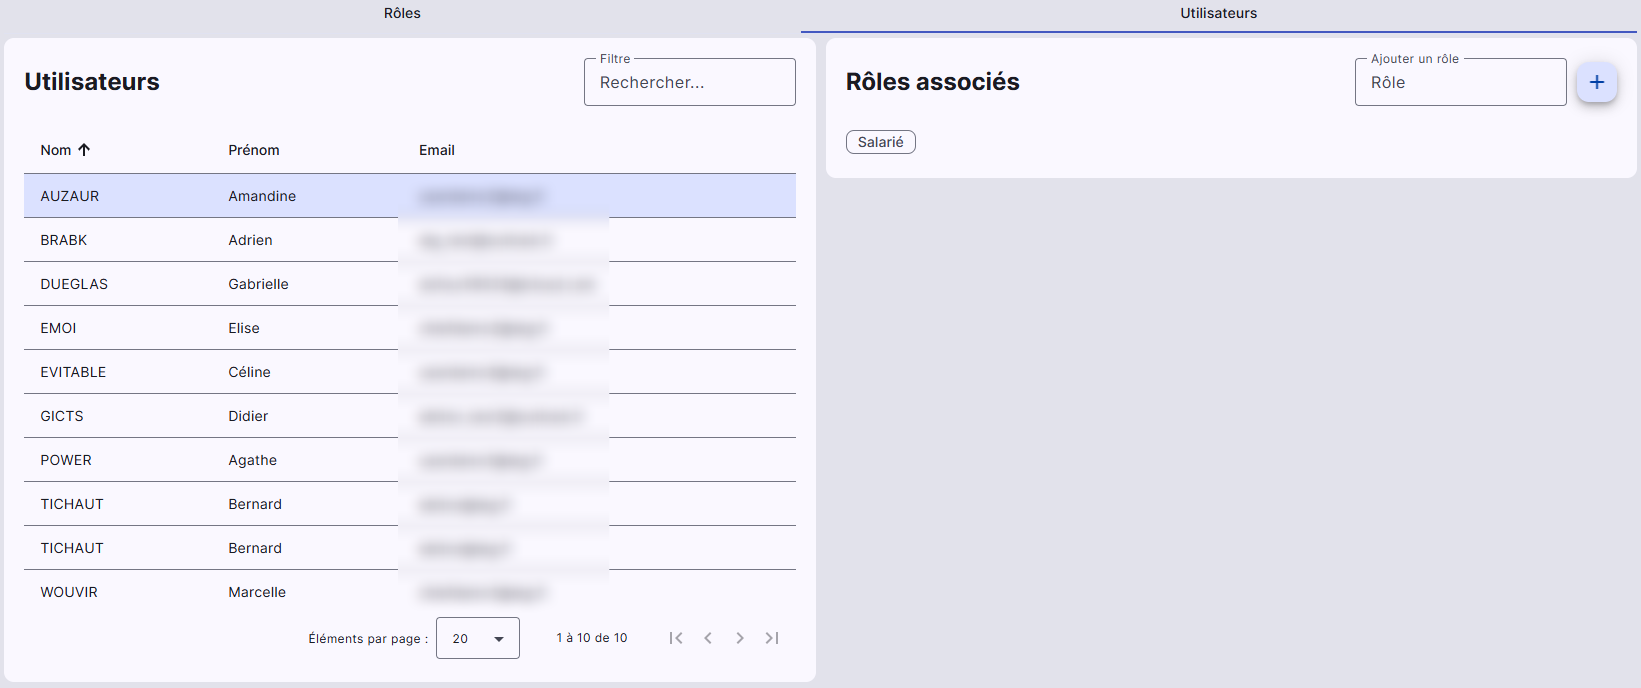1641x688 pixels.
Task: Switch to the Utilisateurs tab
Action: [1218, 13]
